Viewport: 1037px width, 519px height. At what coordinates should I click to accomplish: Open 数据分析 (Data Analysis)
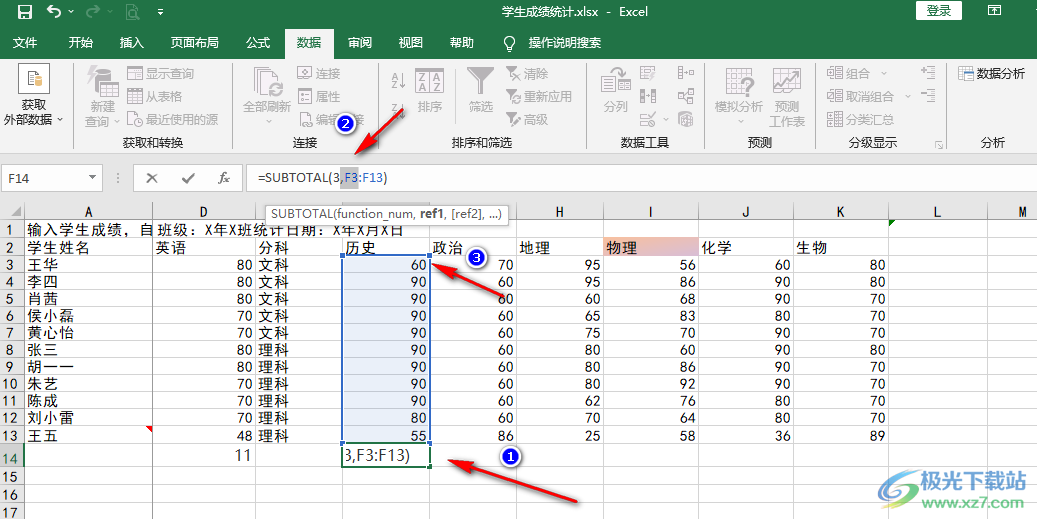(991, 74)
